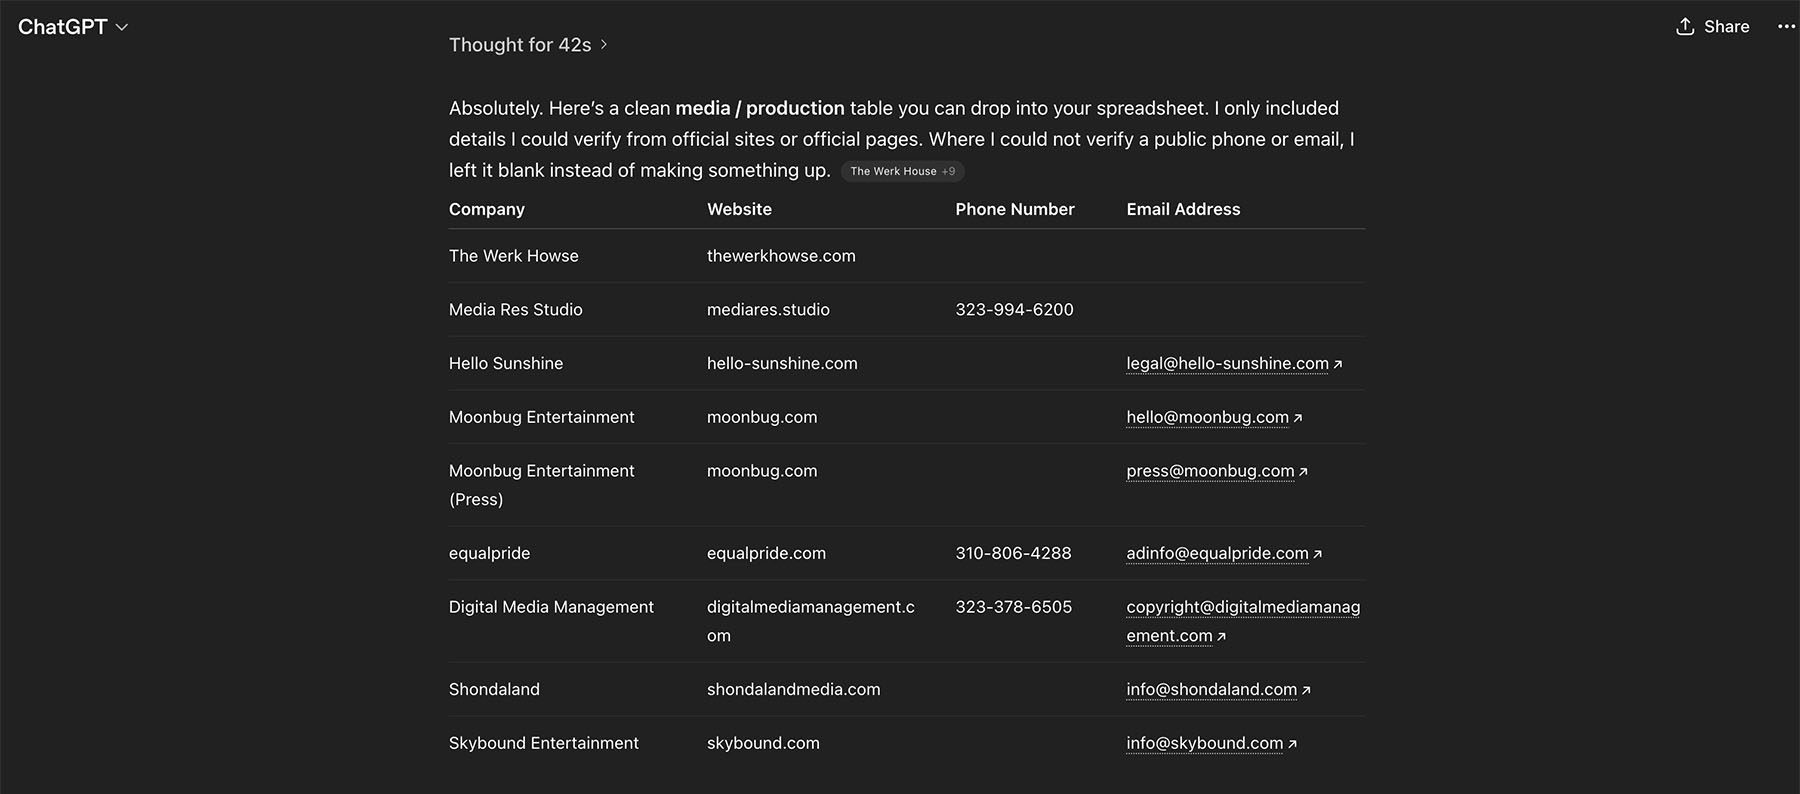Open hello@moonbug.com email link
The height and width of the screenshot is (794, 1800).
[x=1207, y=417]
